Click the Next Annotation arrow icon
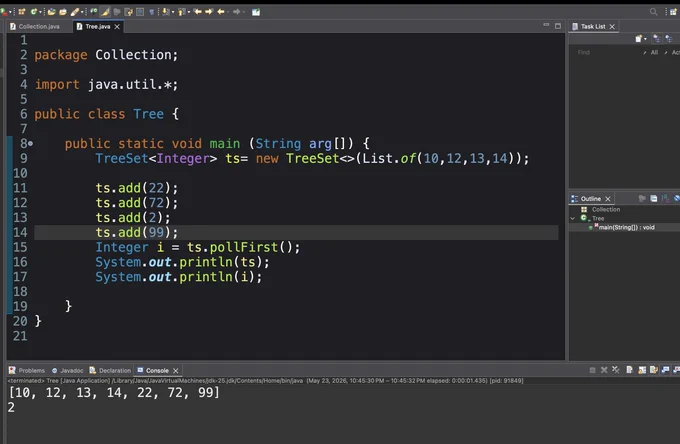Image resolution: width=680 pixels, height=444 pixels. [x=166, y=12]
